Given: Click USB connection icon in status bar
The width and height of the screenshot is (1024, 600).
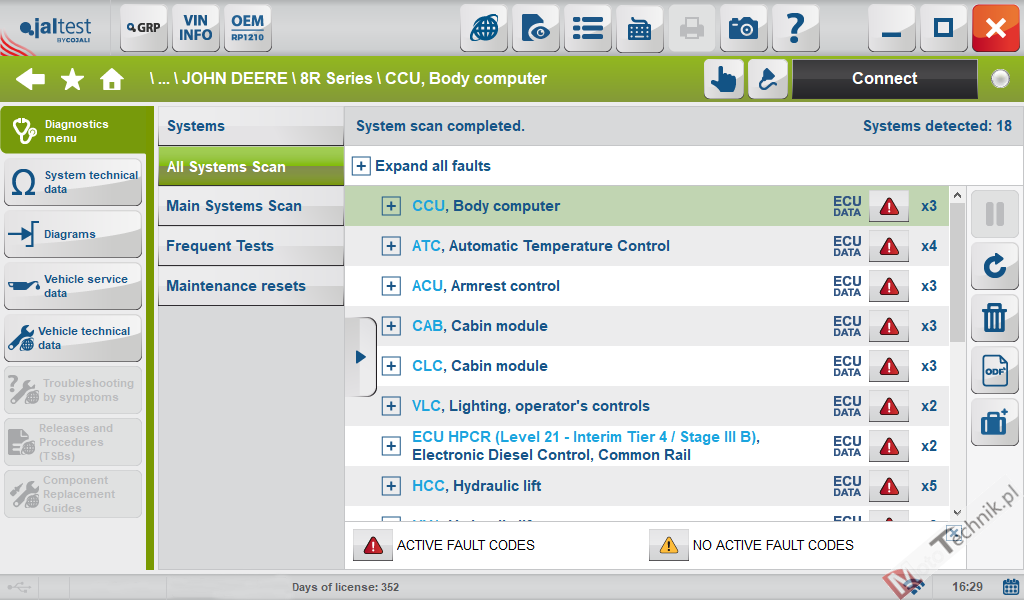Looking at the screenshot, I should 18,587.
